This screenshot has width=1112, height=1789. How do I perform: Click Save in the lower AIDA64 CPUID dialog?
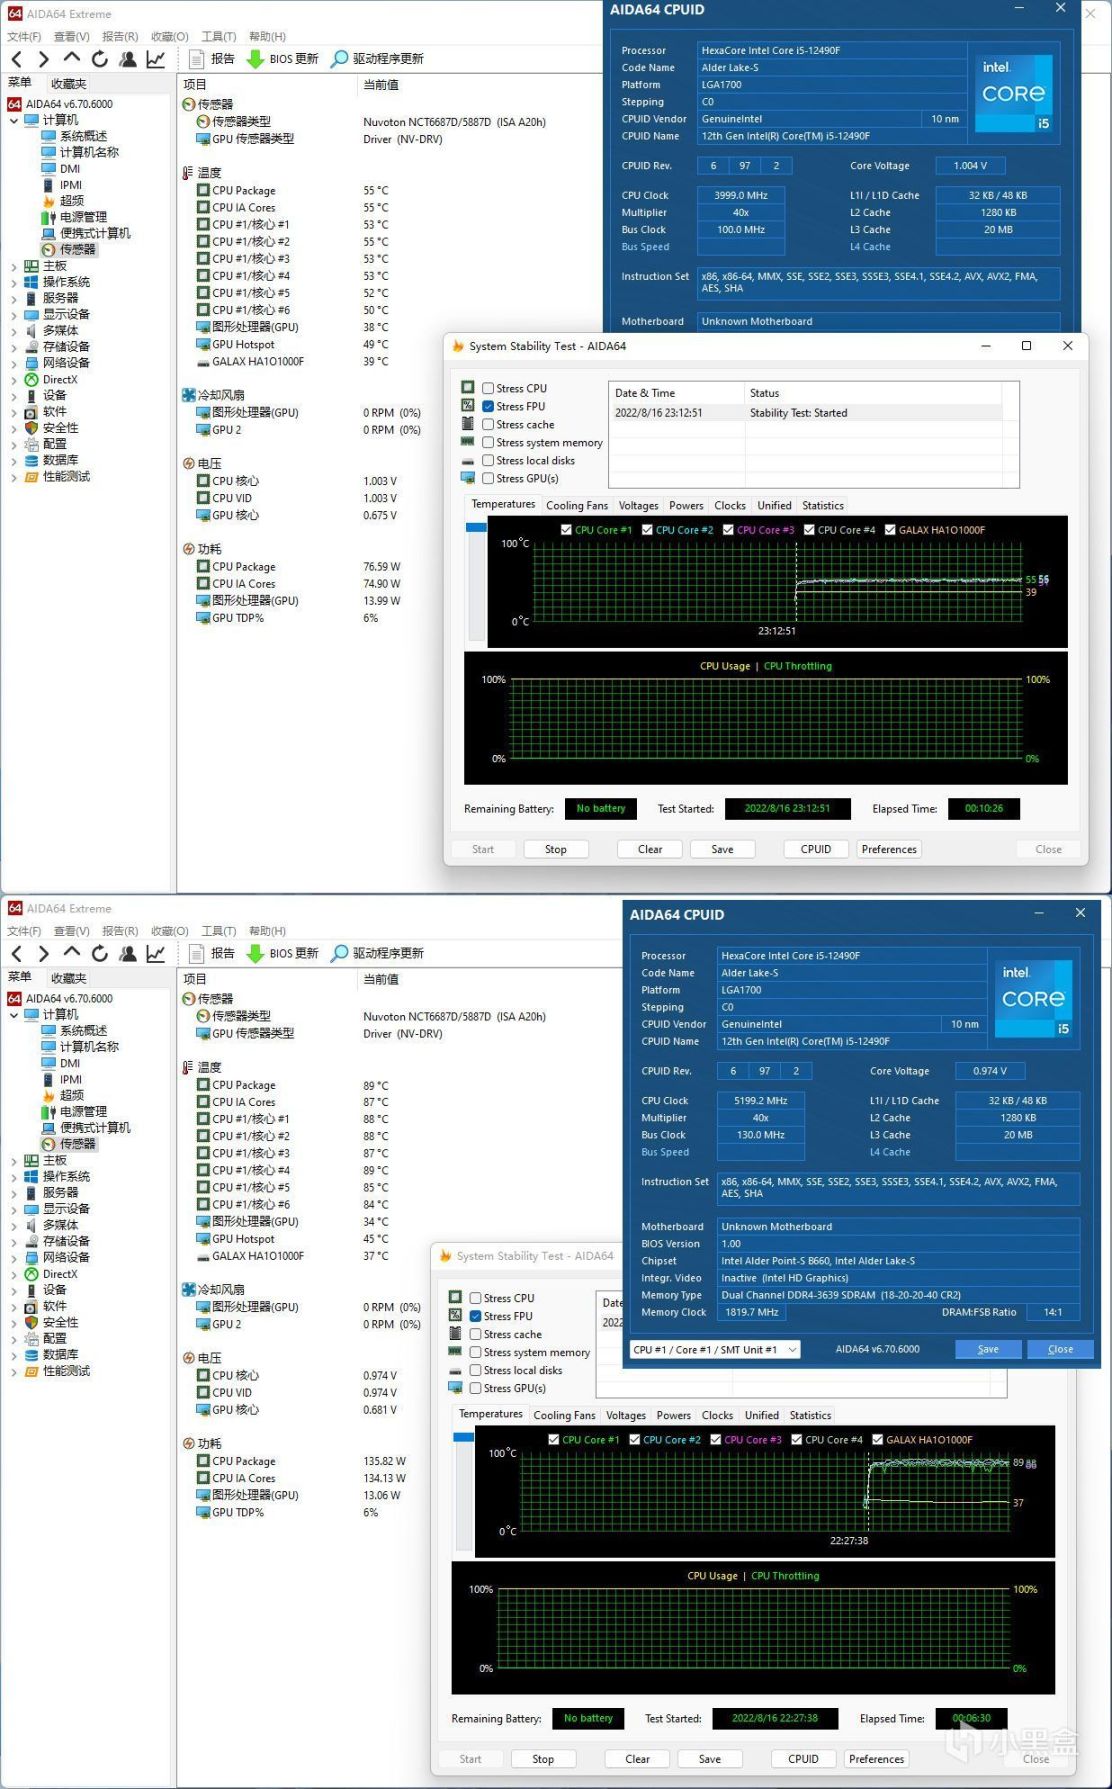click(x=988, y=1349)
